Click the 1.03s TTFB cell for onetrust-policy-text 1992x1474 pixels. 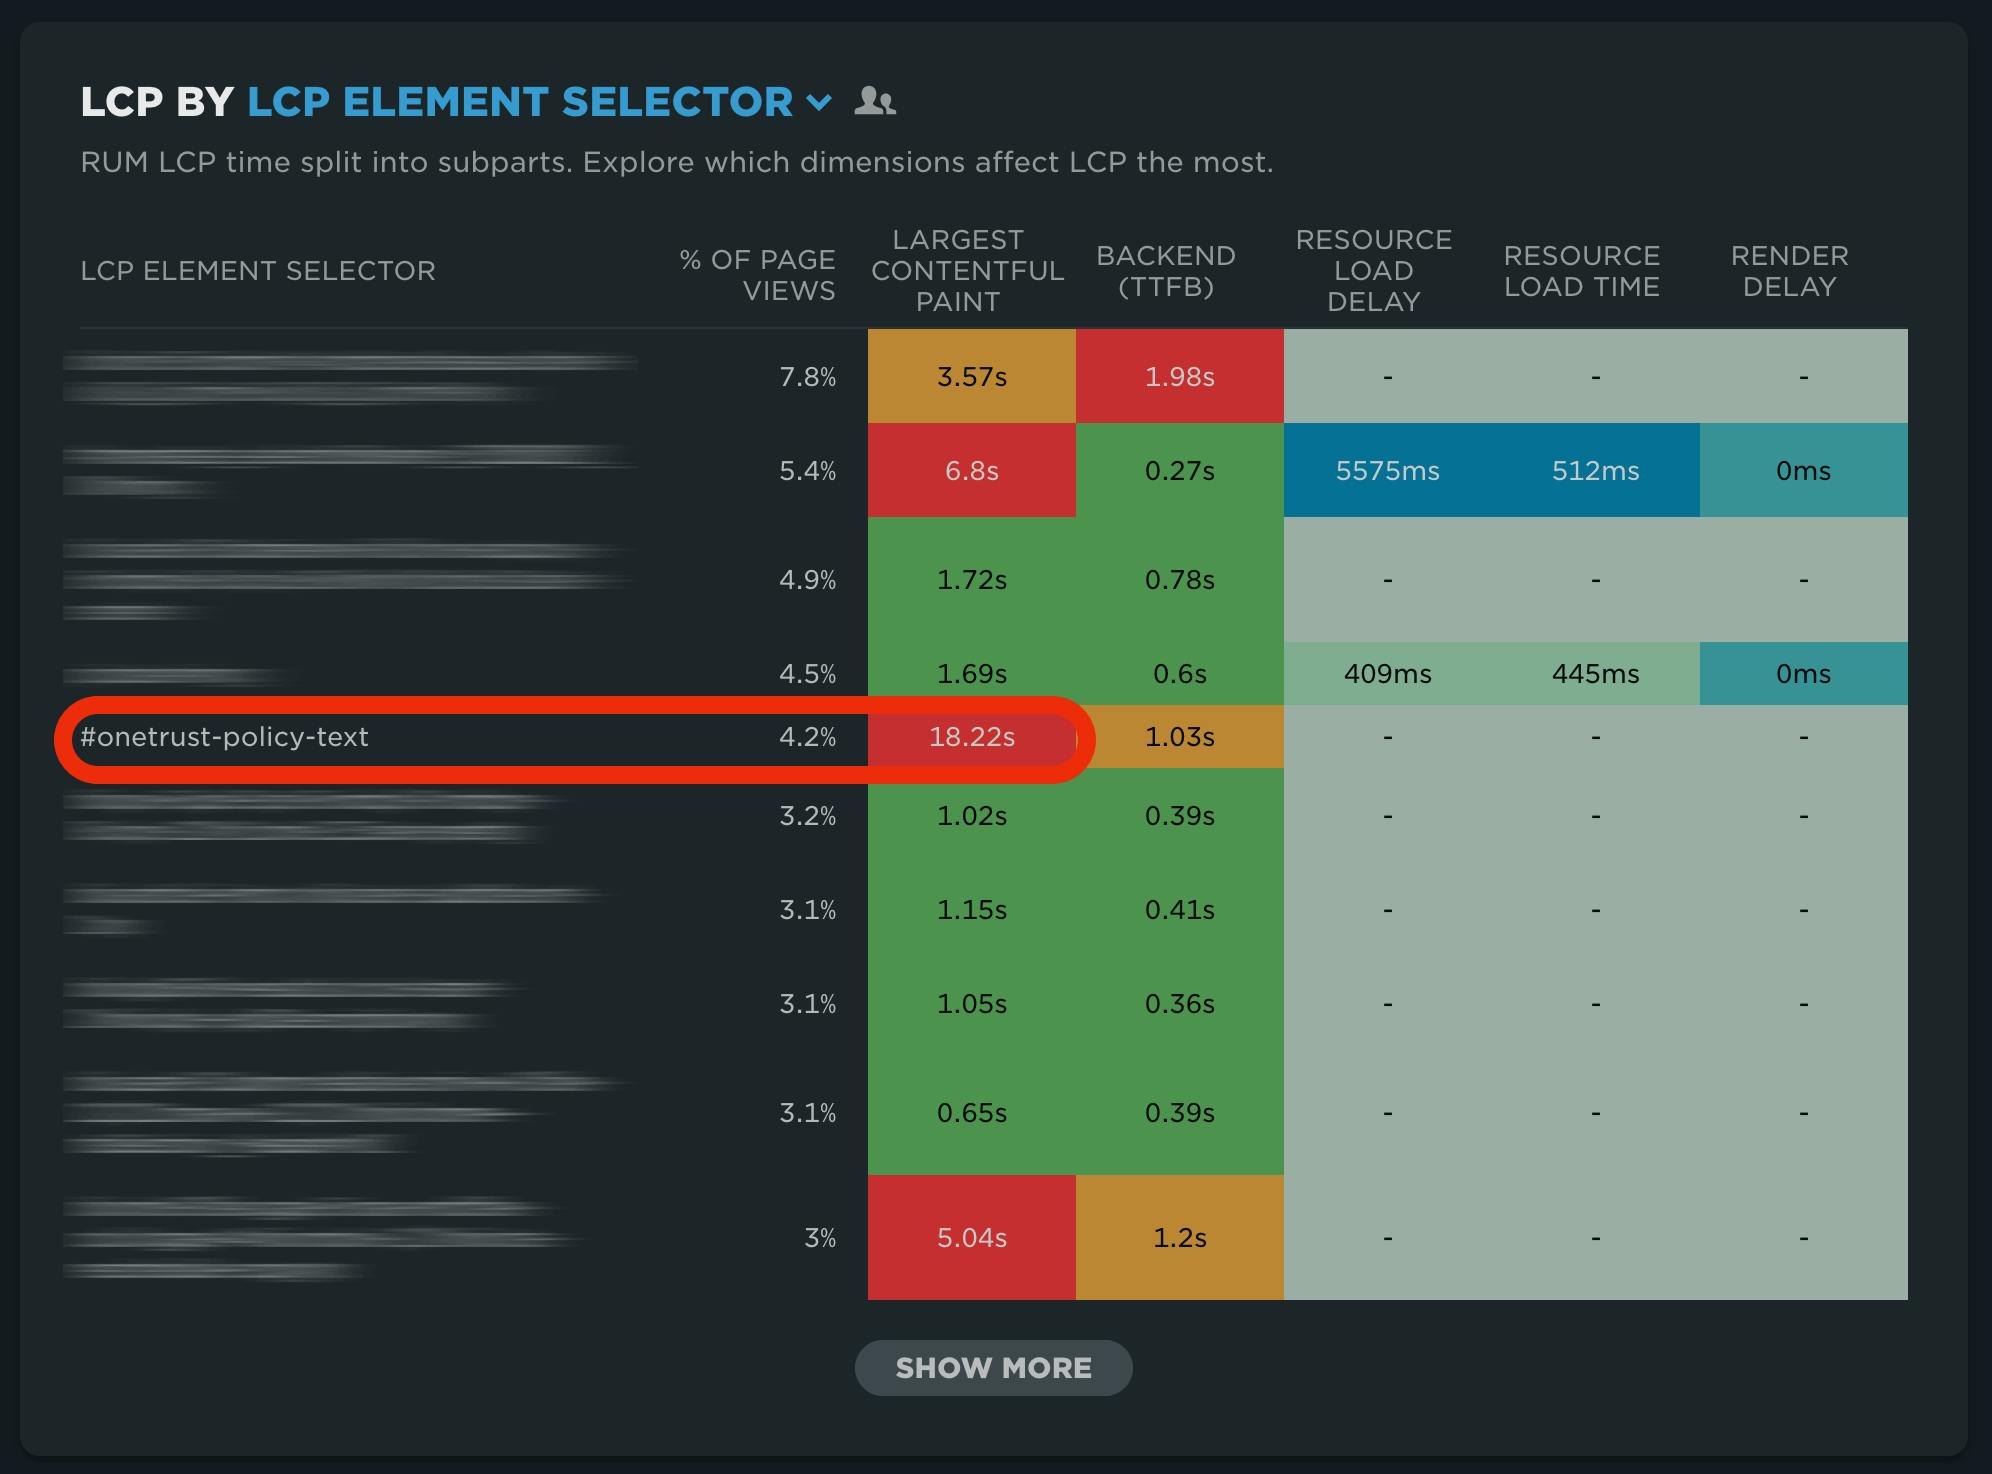[x=1180, y=738]
